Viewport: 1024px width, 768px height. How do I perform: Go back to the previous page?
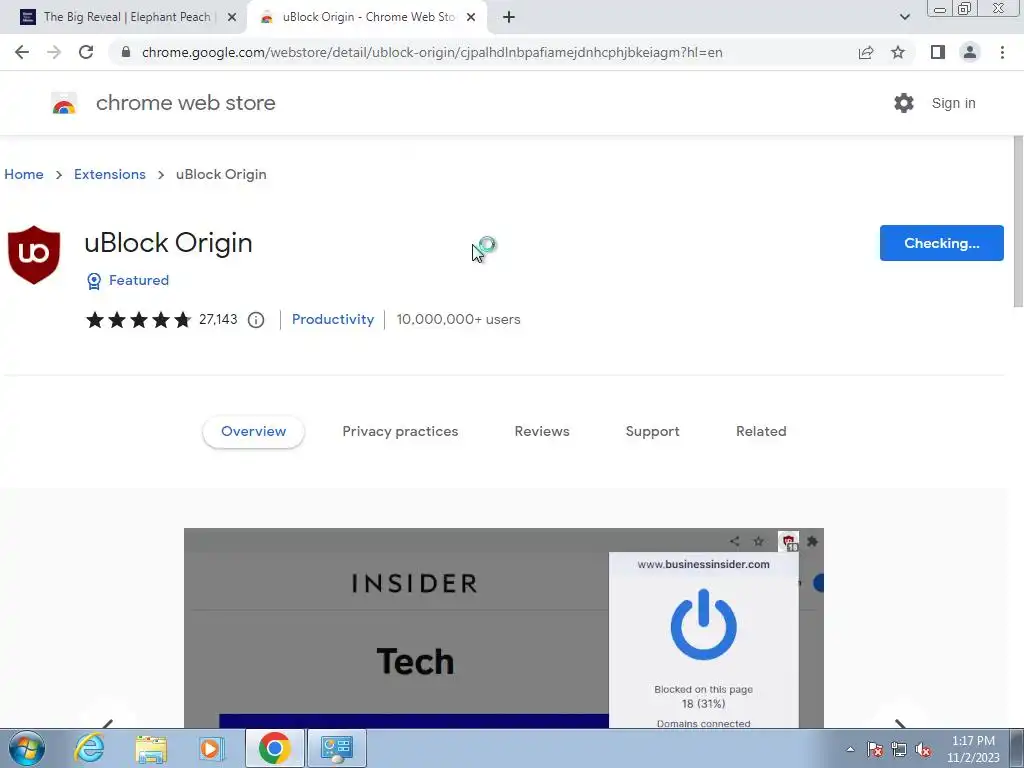point(22,52)
